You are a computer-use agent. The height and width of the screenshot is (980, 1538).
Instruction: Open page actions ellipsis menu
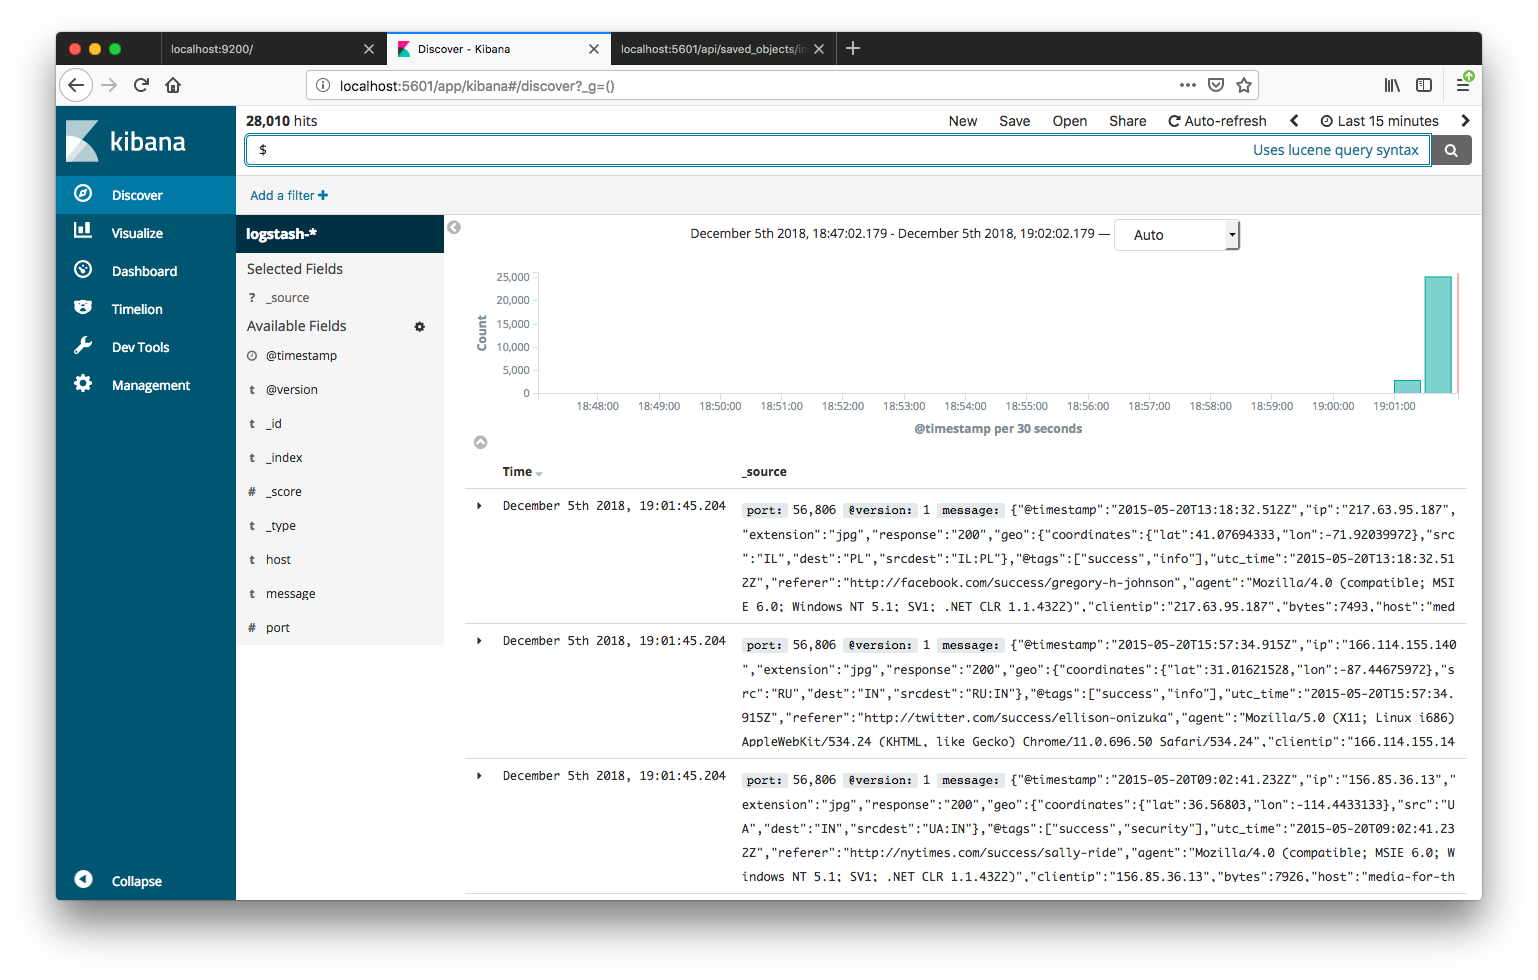1188,85
